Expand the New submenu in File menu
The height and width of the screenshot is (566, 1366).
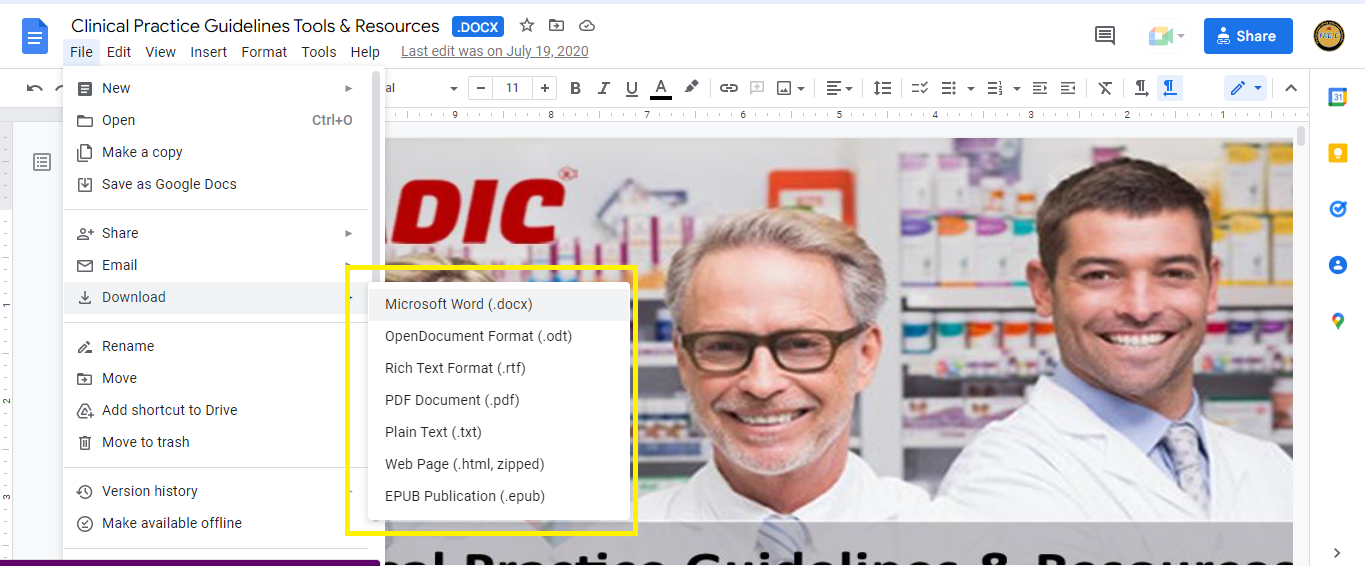pos(349,88)
